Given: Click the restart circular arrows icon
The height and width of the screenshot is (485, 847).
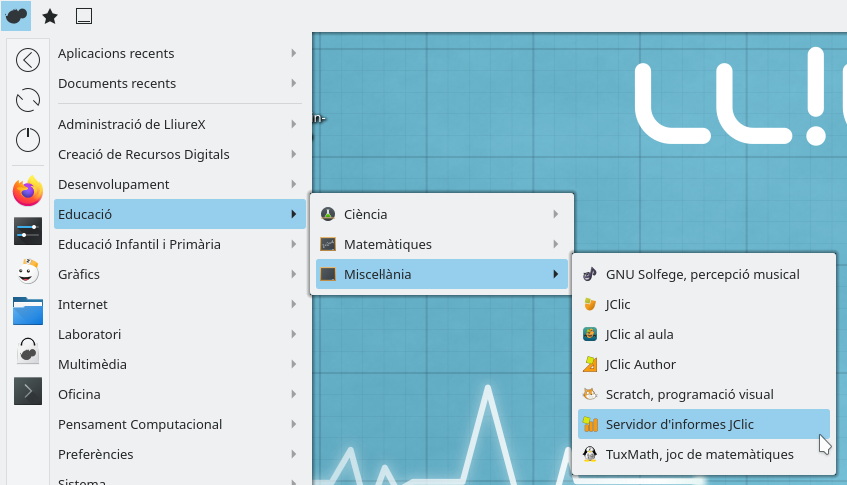Looking at the screenshot, I should [28, 99].
